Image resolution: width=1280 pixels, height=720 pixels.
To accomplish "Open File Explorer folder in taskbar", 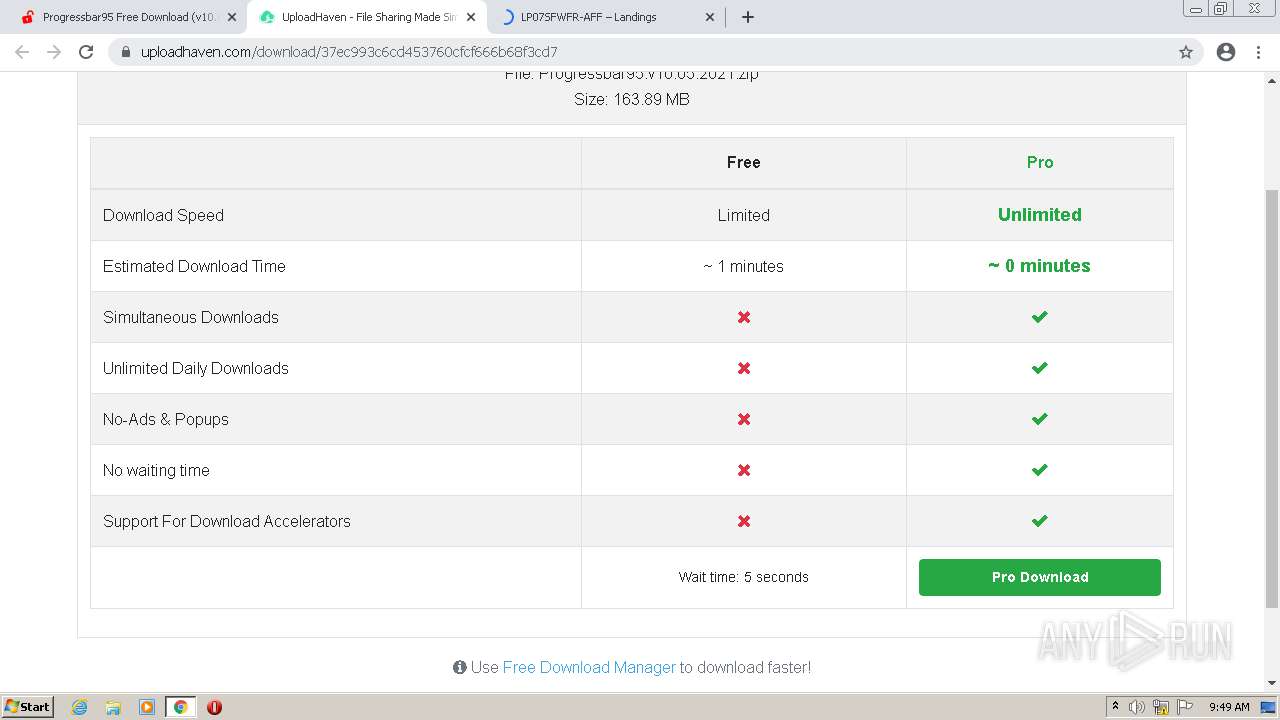I will point(113,707).
